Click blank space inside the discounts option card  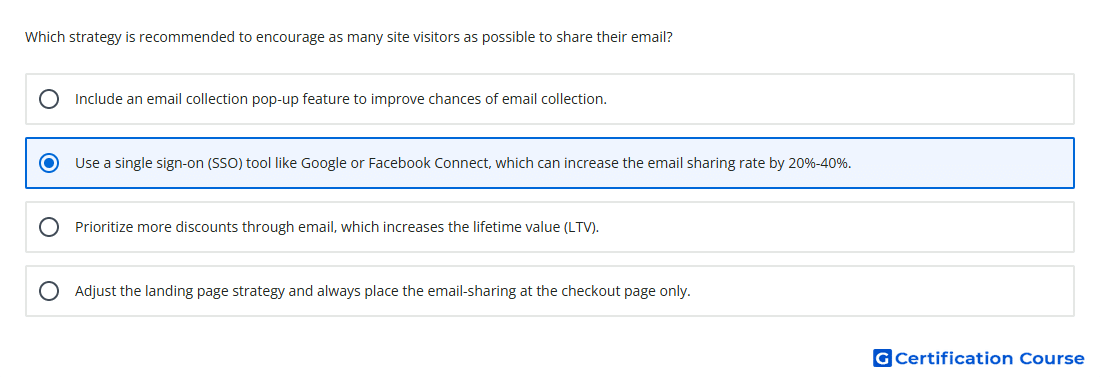(x=842, y=227)
